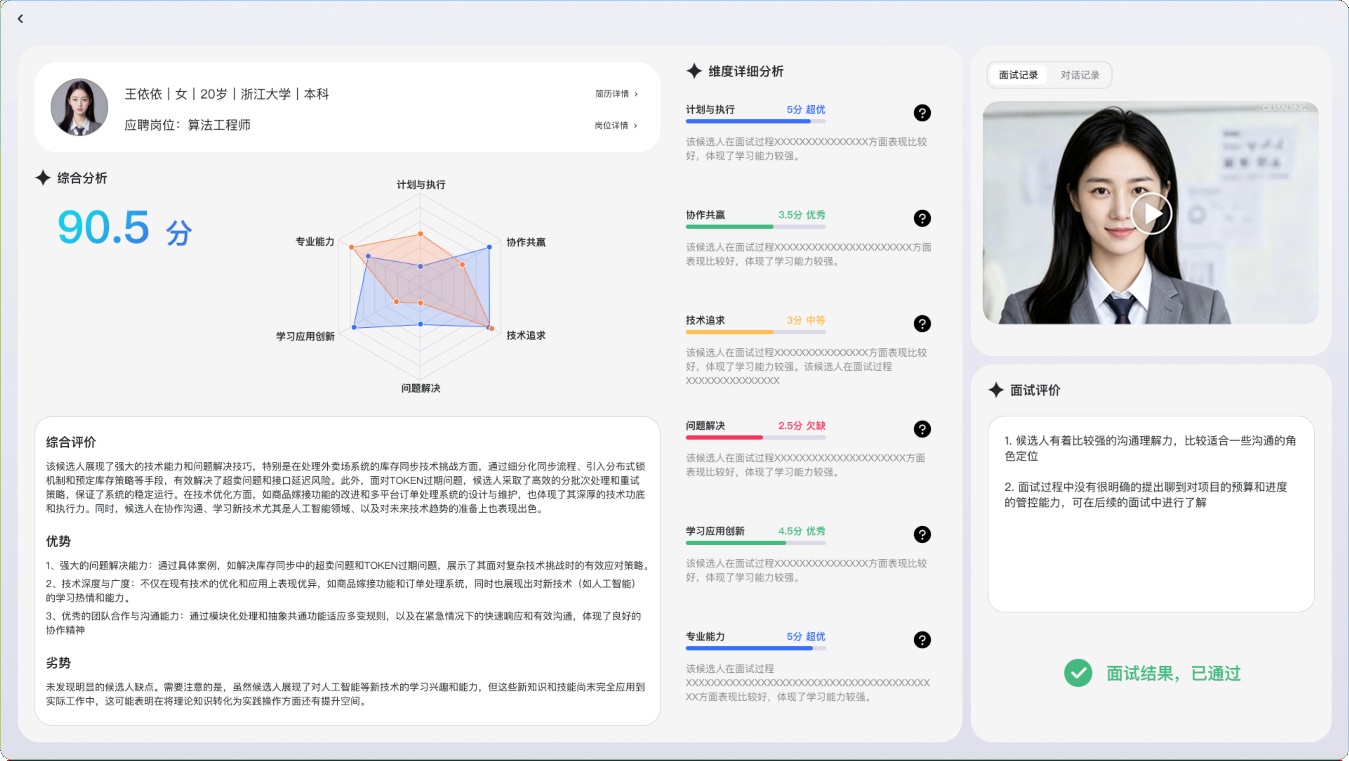Click the 面试结果，已通过 status text
The height and width of the screenshot is (761, 1349).
point(1173,673)
